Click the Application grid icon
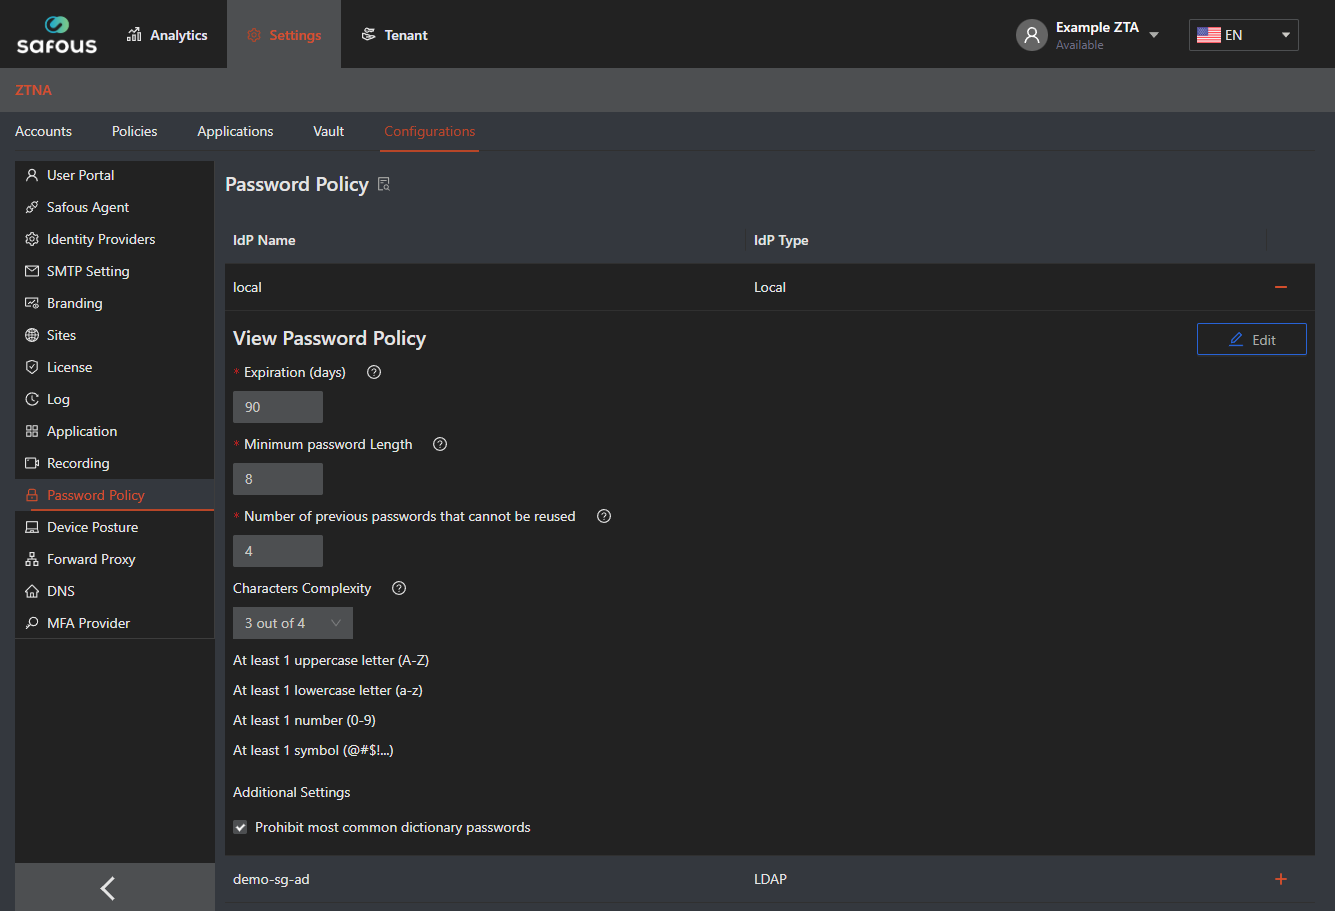1335x911 pixels. tap(32, 431)
